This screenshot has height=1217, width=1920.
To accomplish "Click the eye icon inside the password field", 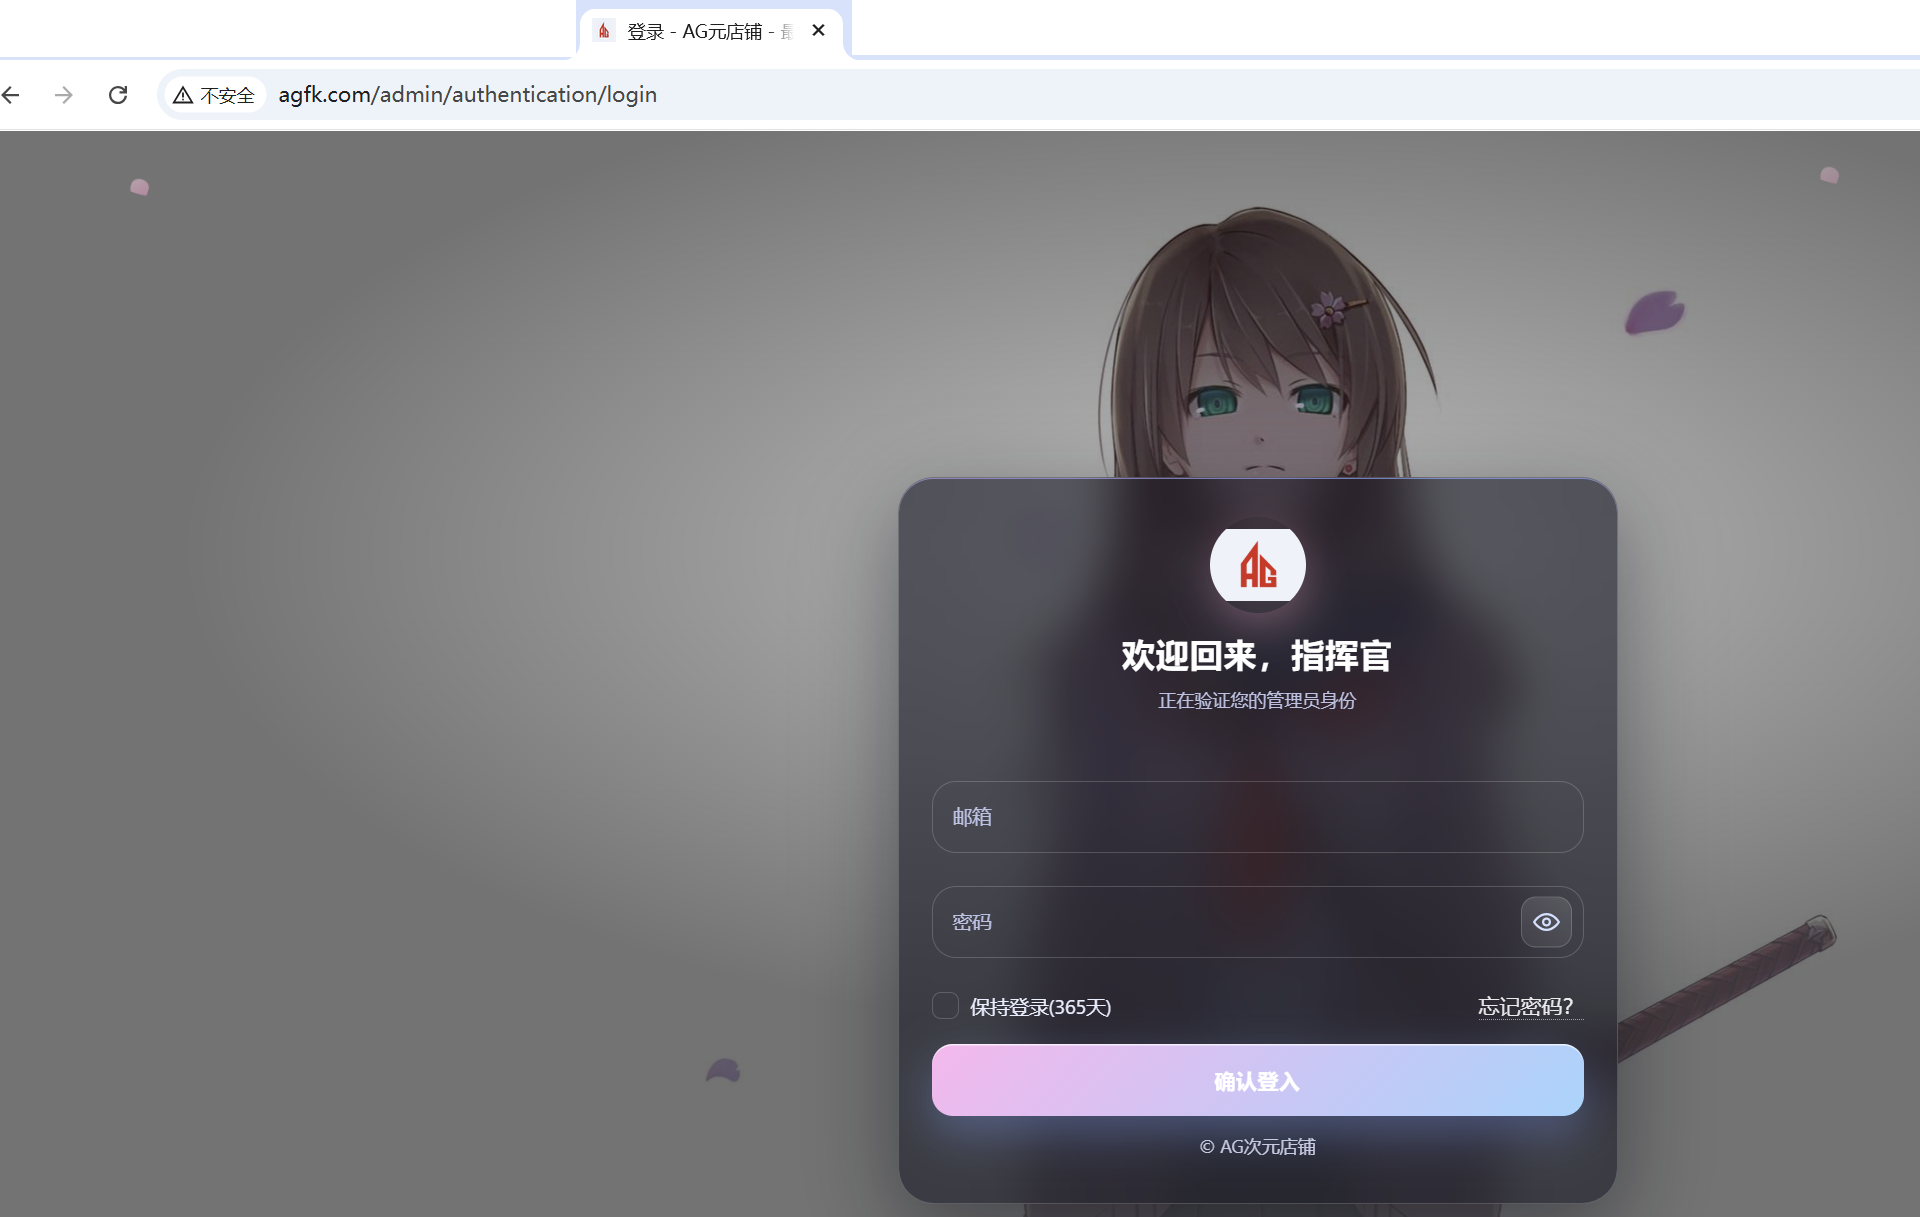I will pos(1546,922).
